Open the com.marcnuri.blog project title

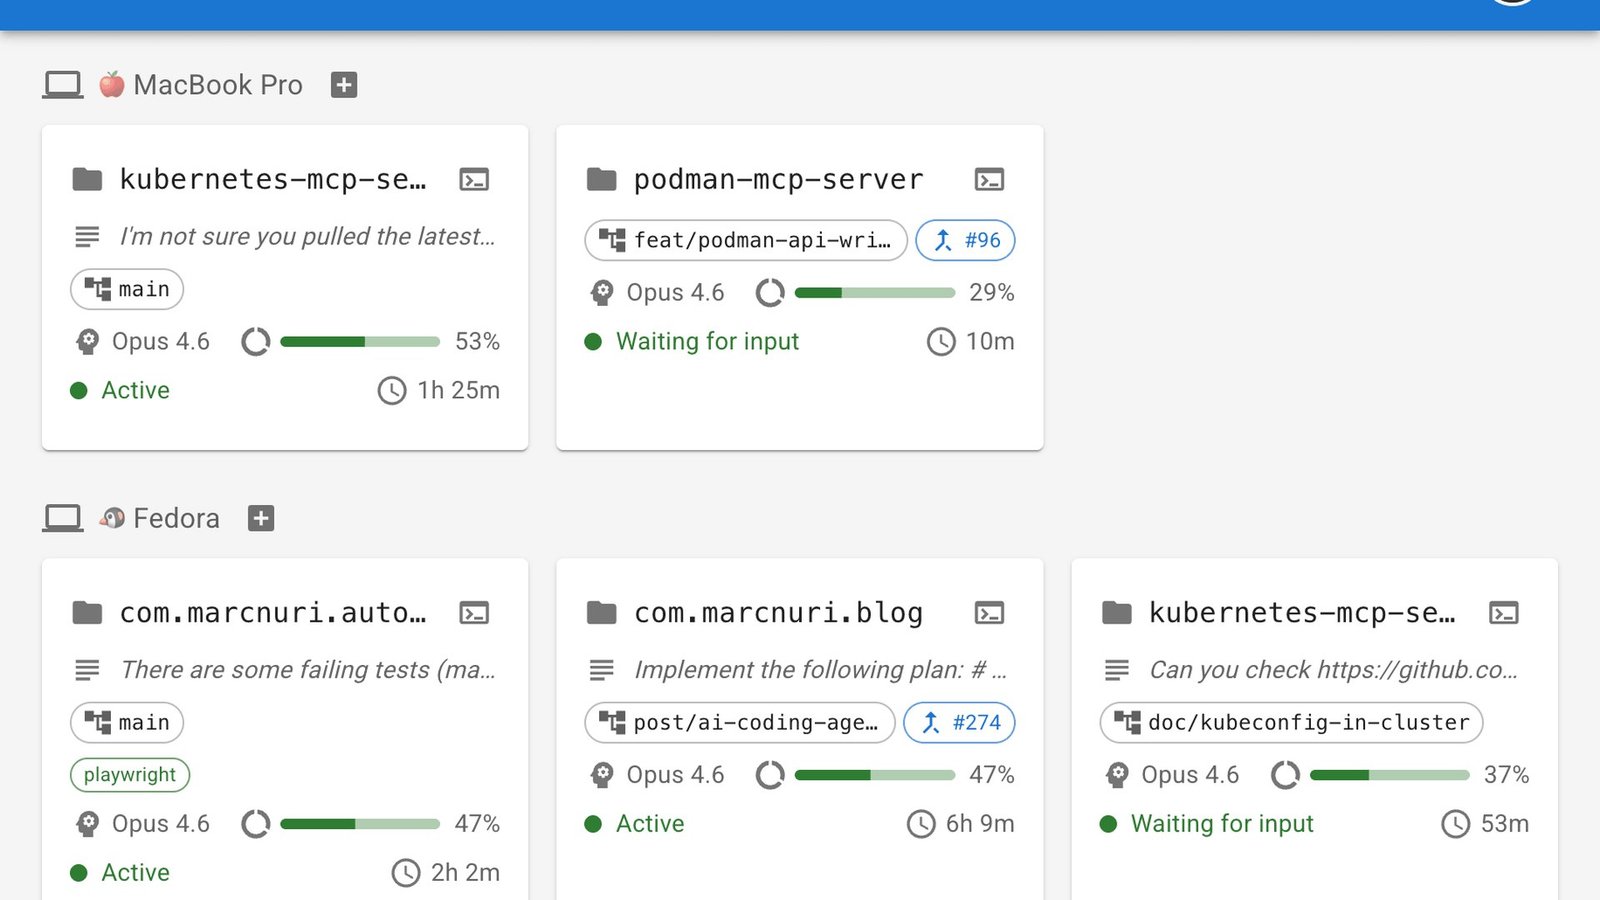click(x=778, y=613)
